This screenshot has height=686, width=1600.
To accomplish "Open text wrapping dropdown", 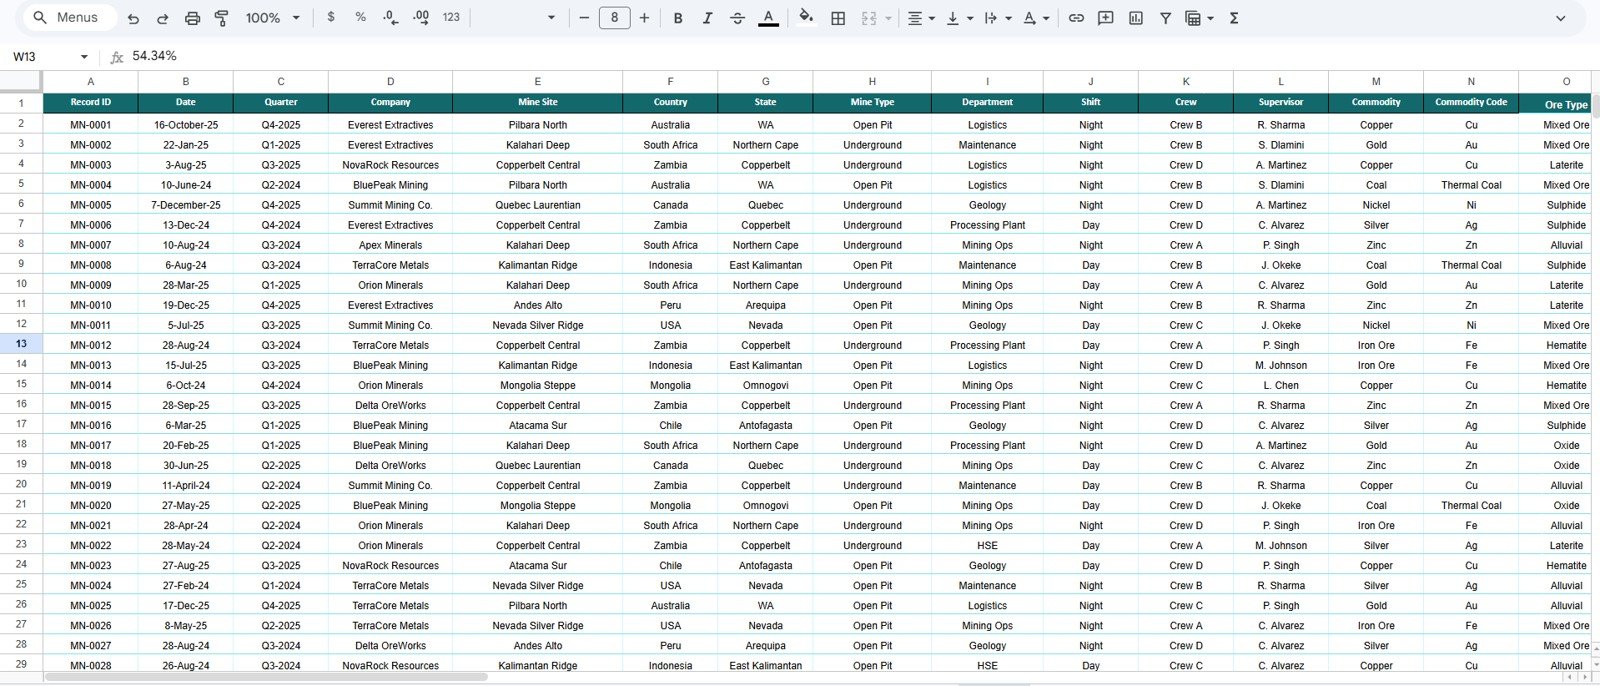I will coord(997,18).
